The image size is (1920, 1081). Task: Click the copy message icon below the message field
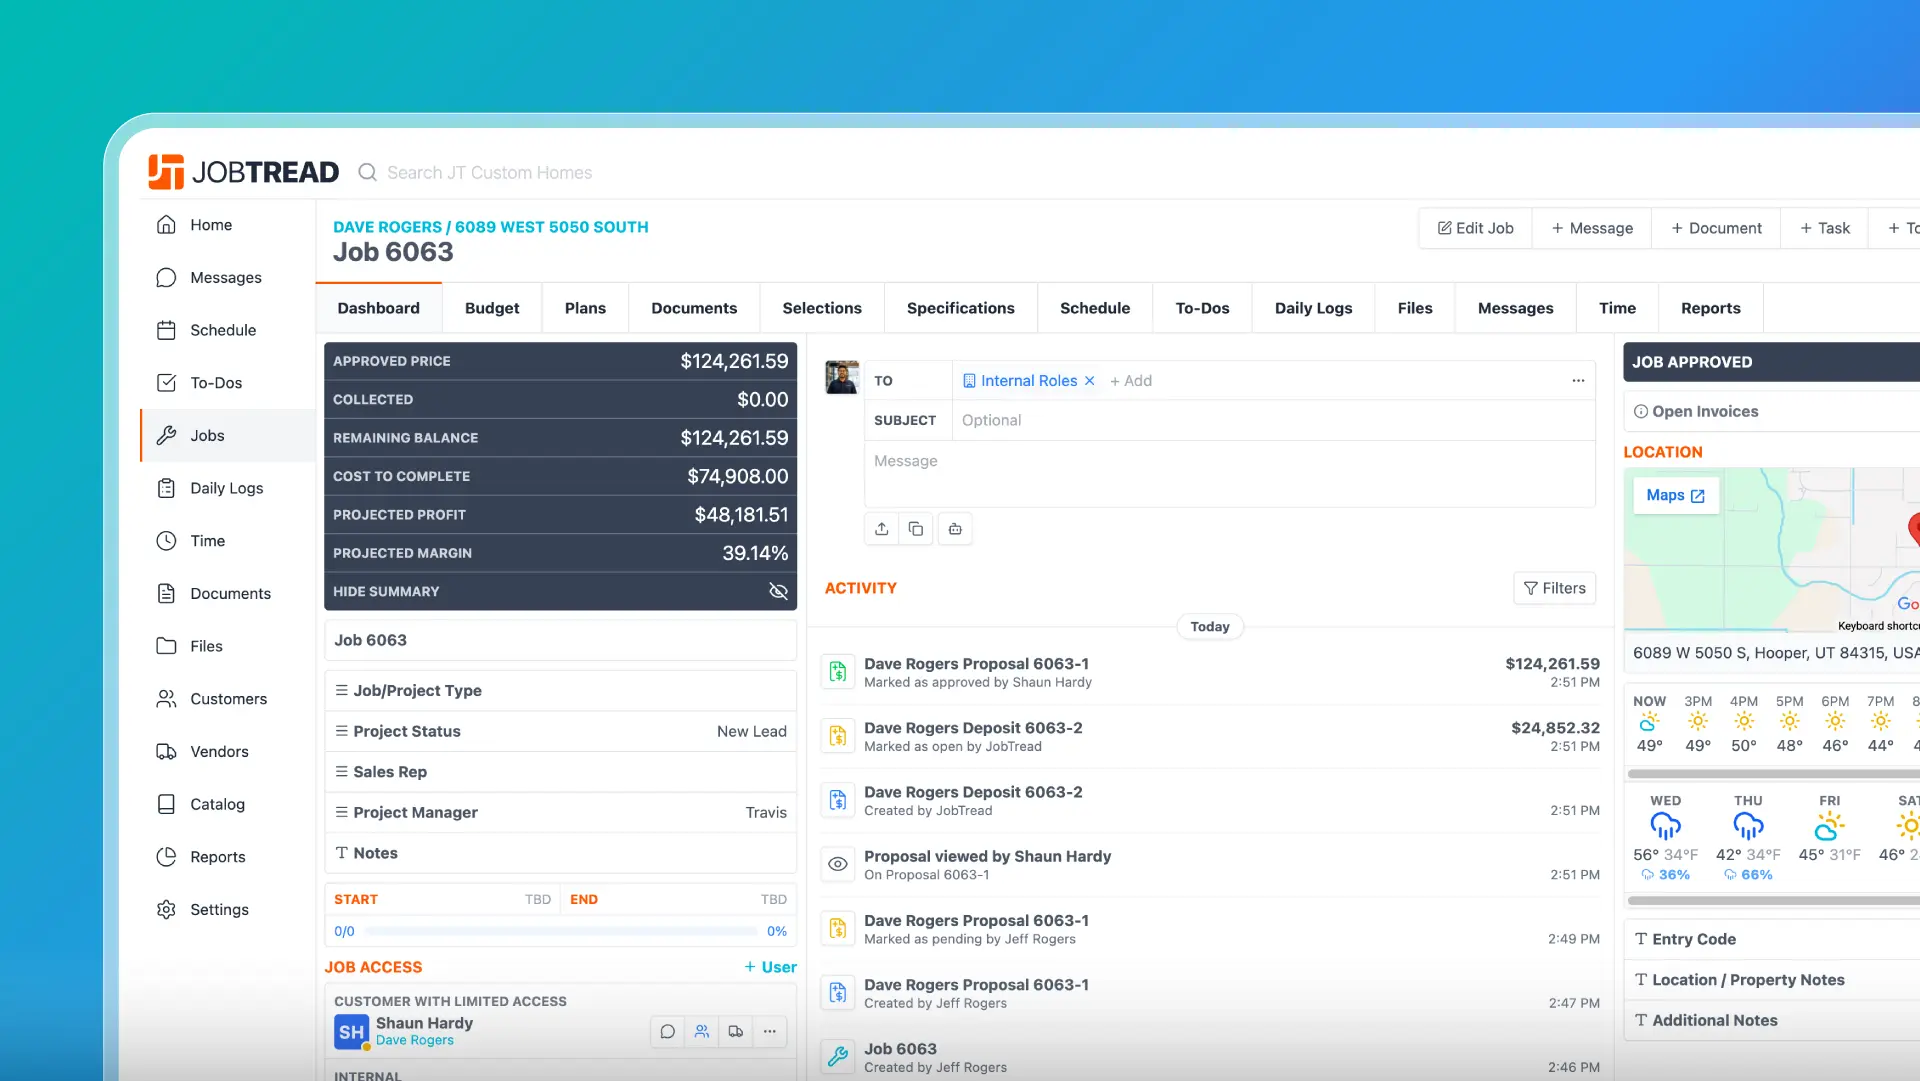(917, 528)
